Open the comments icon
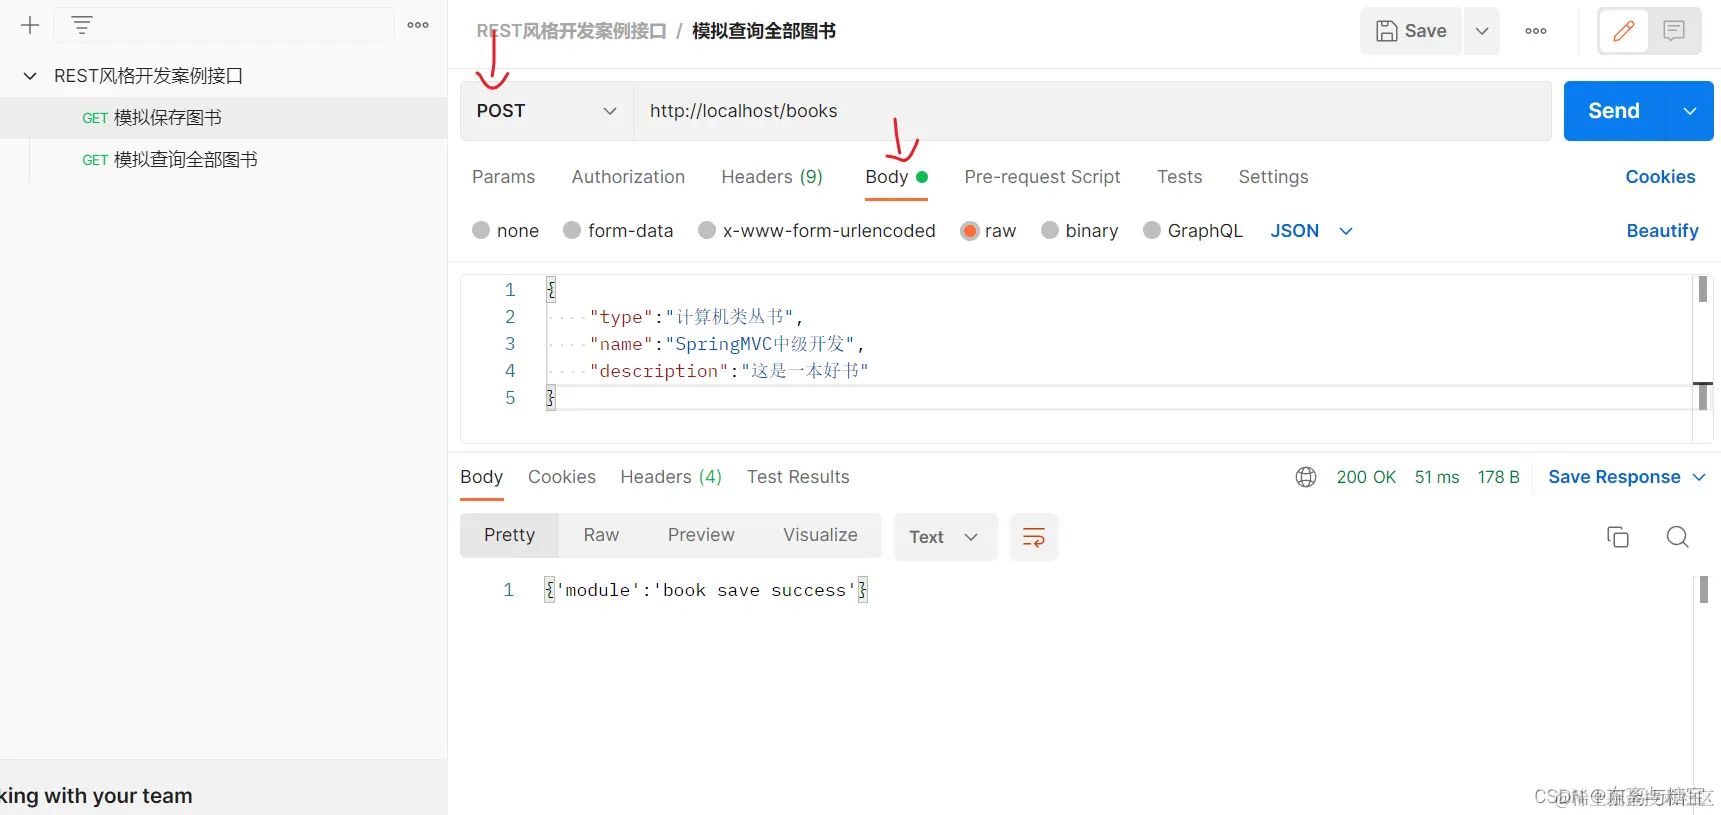This screenshot has width=1721, height=815. pos(1674,31)
